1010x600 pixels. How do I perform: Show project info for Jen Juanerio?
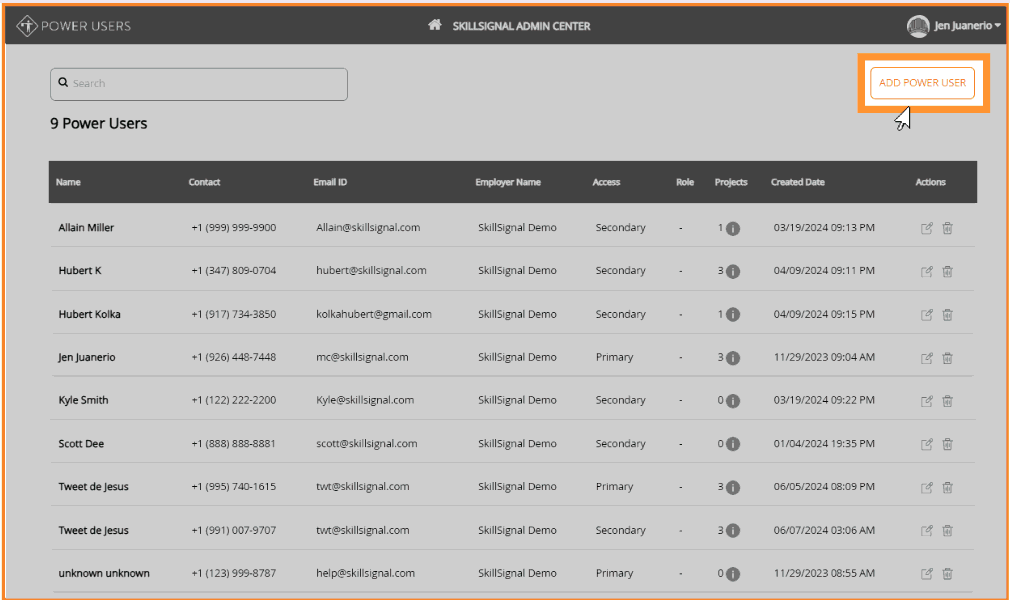tap(732, 358)
